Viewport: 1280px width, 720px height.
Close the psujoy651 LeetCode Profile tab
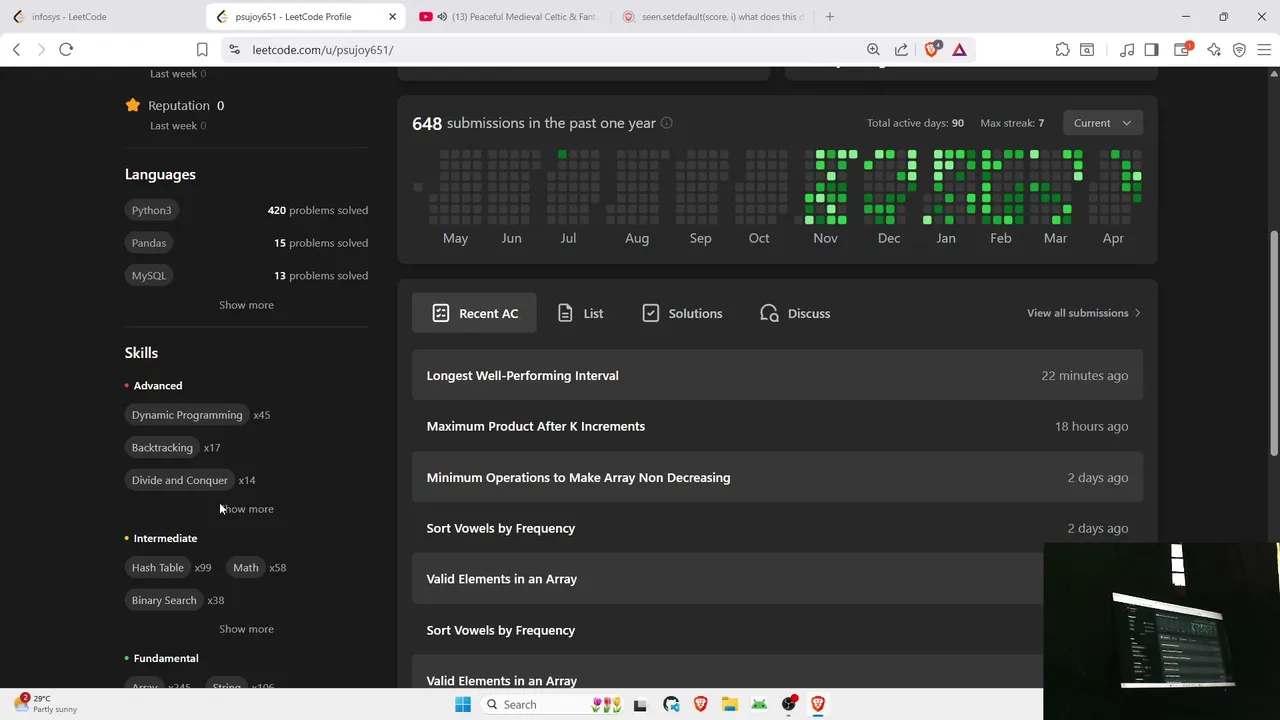[x=393, y=17]
